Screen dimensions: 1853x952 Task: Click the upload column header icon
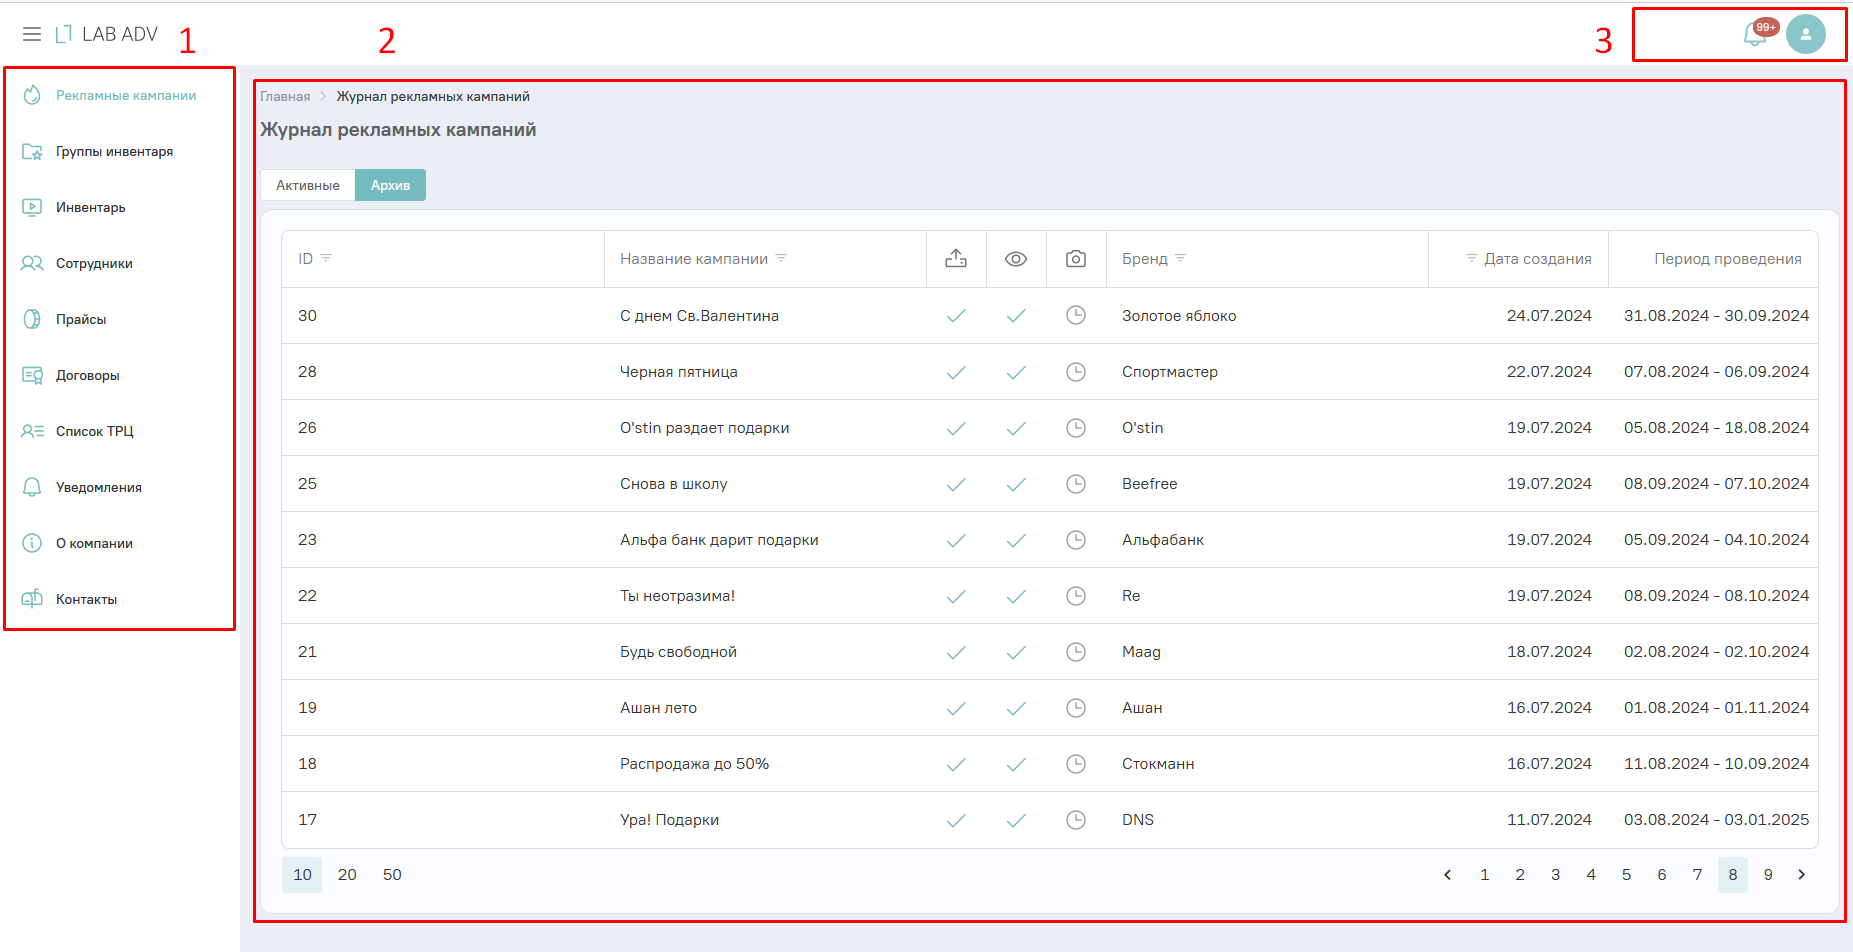[x=956, y=259]
